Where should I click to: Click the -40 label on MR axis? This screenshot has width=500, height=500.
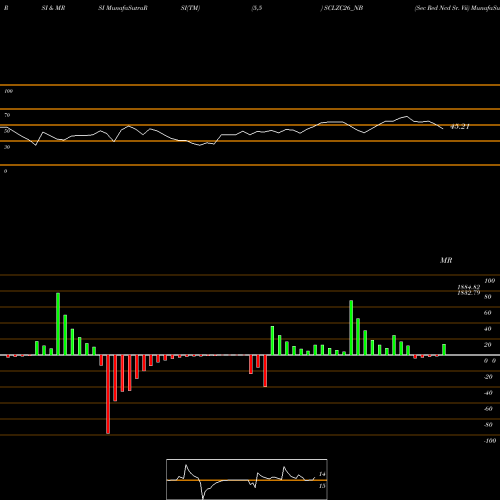tap(488, 393)
